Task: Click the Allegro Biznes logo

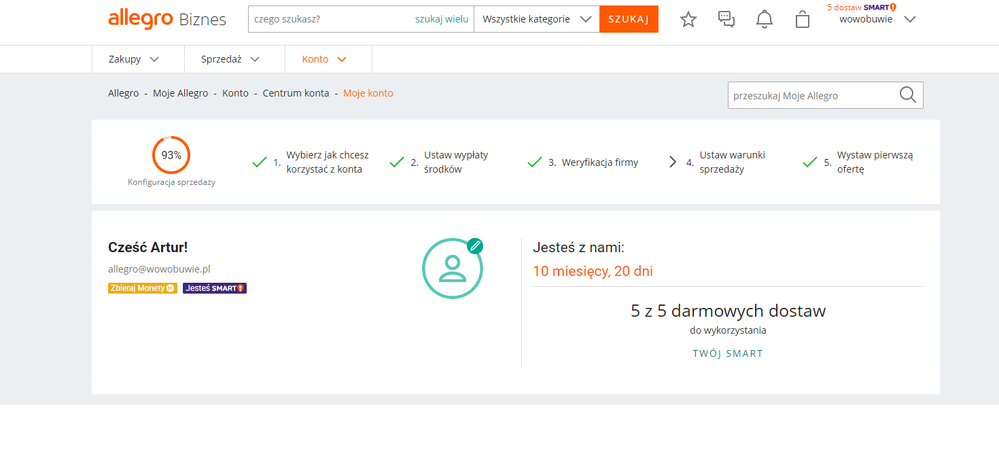Action: [167, 19]
